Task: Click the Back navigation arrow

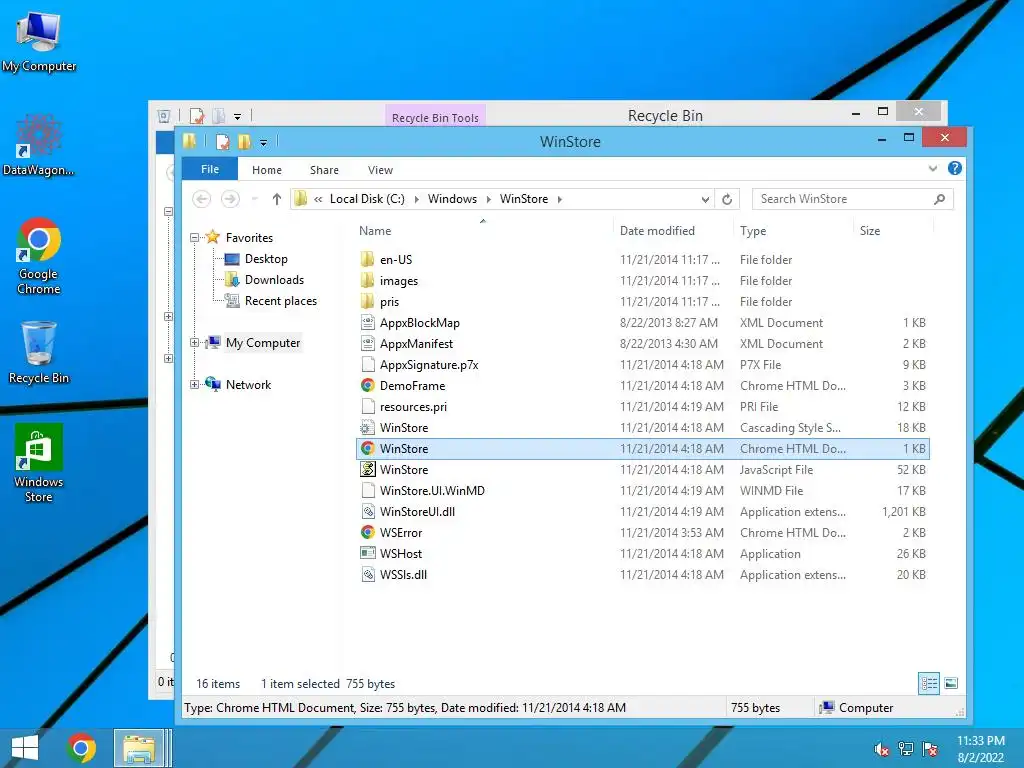Action: point(202,199)
